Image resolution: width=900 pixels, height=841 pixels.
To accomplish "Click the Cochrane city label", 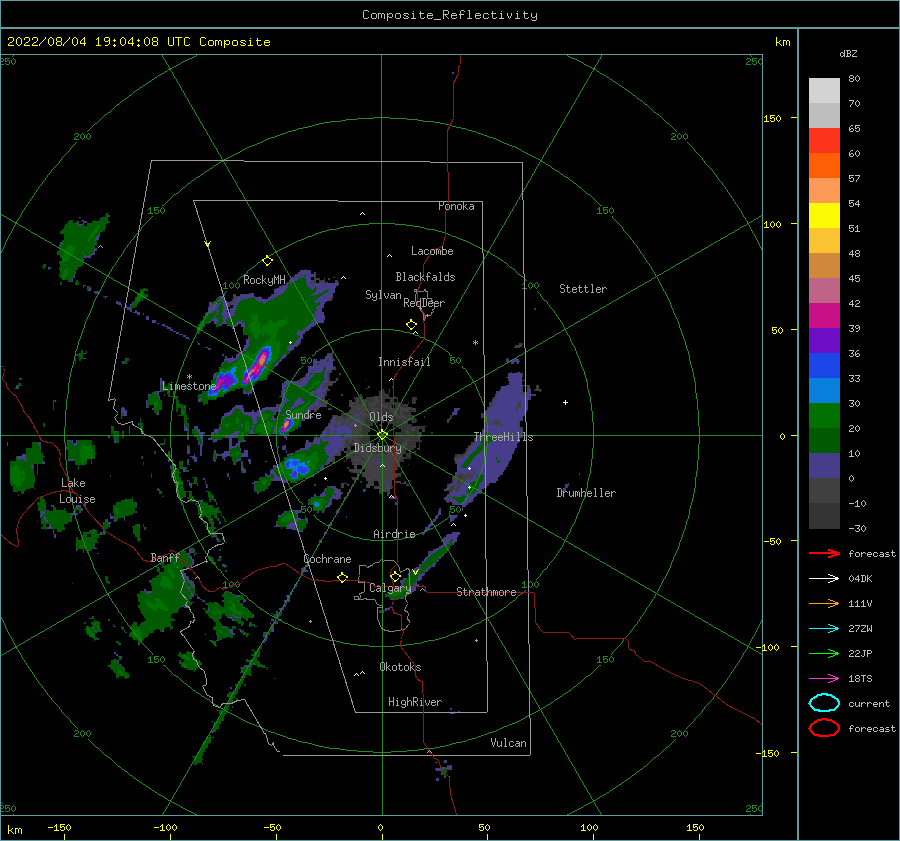I will (x=327, y=559).
